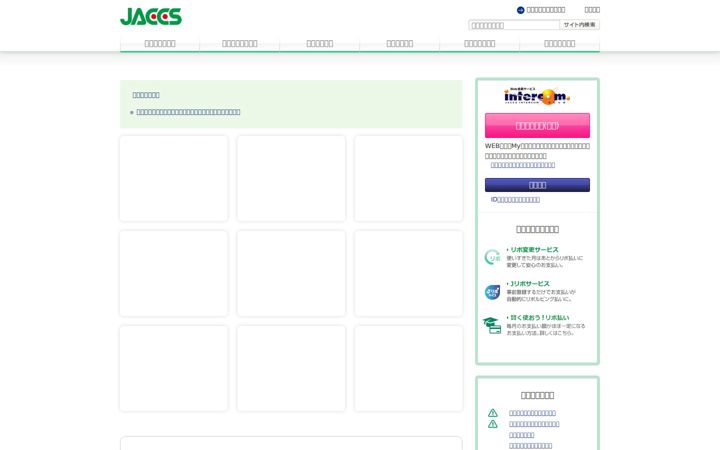
Task: Open the Jリボサービス blue badge icon
Action: click(492, 292)
